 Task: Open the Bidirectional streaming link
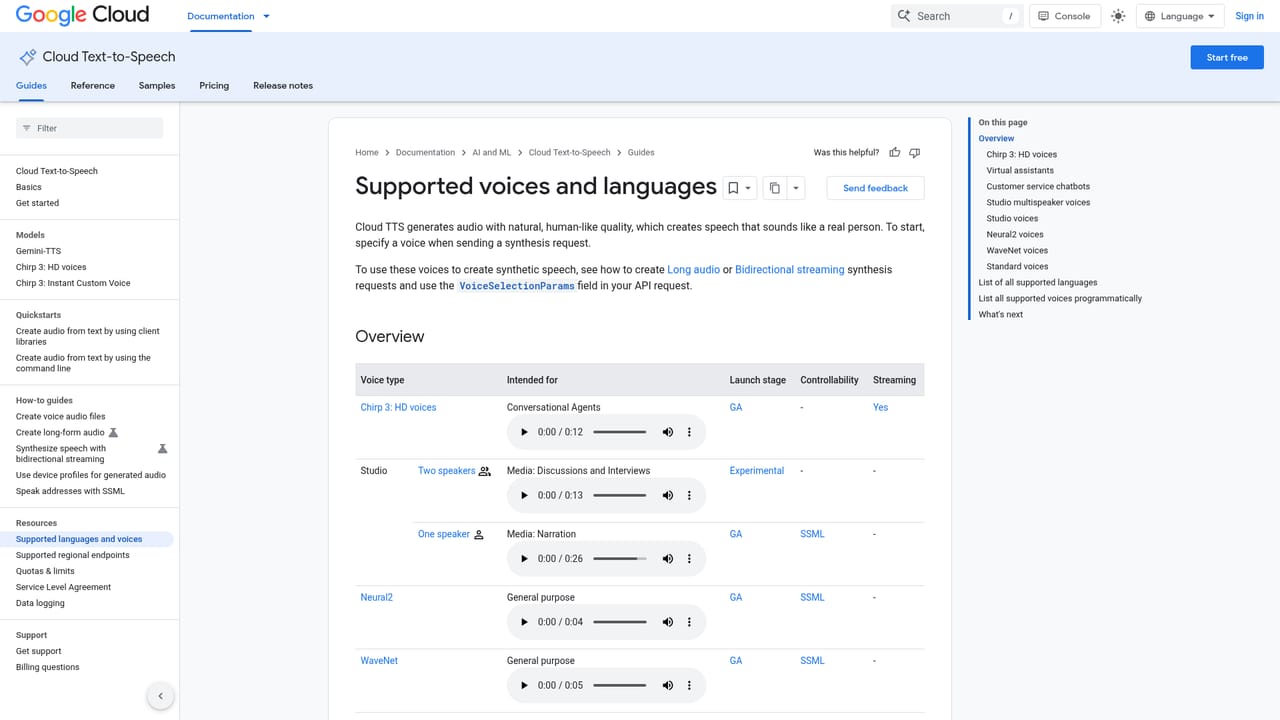point(790,270)
